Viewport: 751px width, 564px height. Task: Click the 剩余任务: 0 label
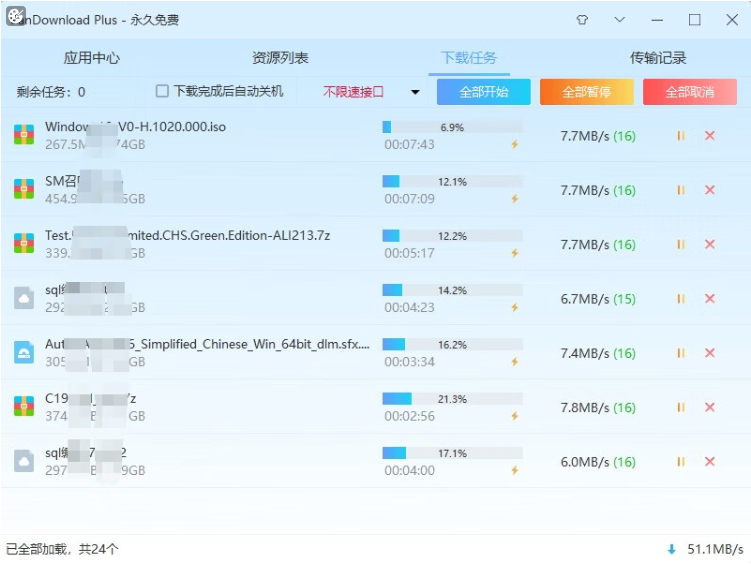[x=51, y=92]
